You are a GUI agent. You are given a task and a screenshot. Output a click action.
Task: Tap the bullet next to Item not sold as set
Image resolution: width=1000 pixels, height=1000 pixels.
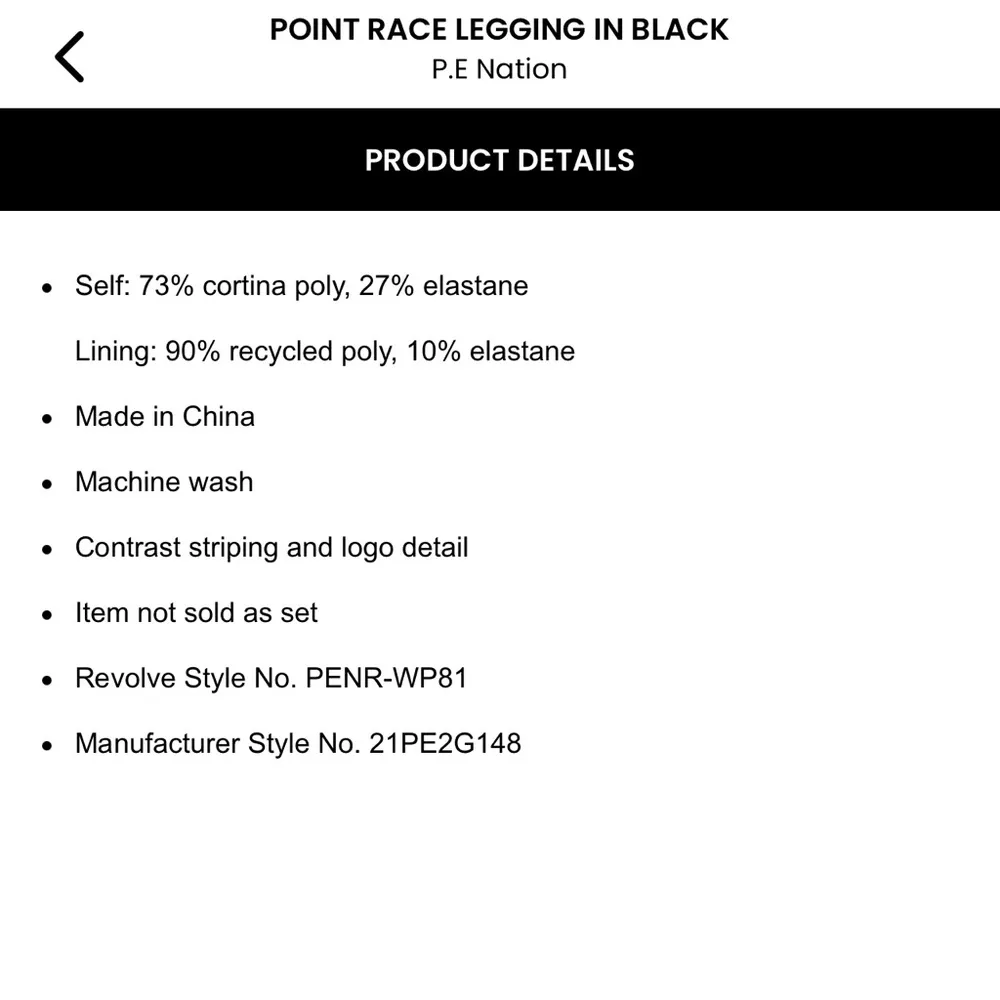tap(47, 614)
